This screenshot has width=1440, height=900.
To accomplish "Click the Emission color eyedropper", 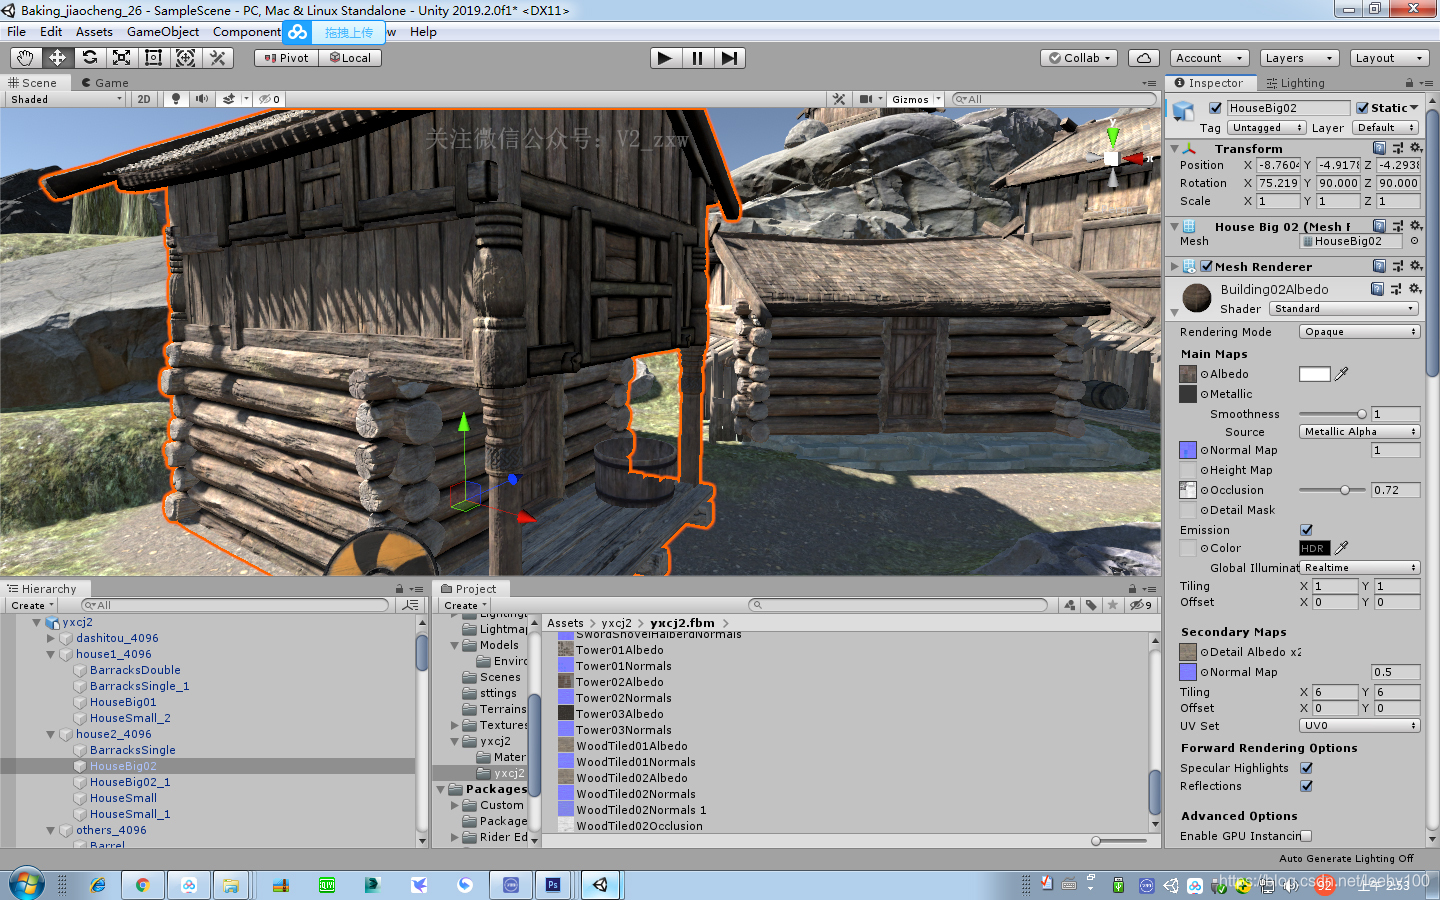I will [1342, 548].
